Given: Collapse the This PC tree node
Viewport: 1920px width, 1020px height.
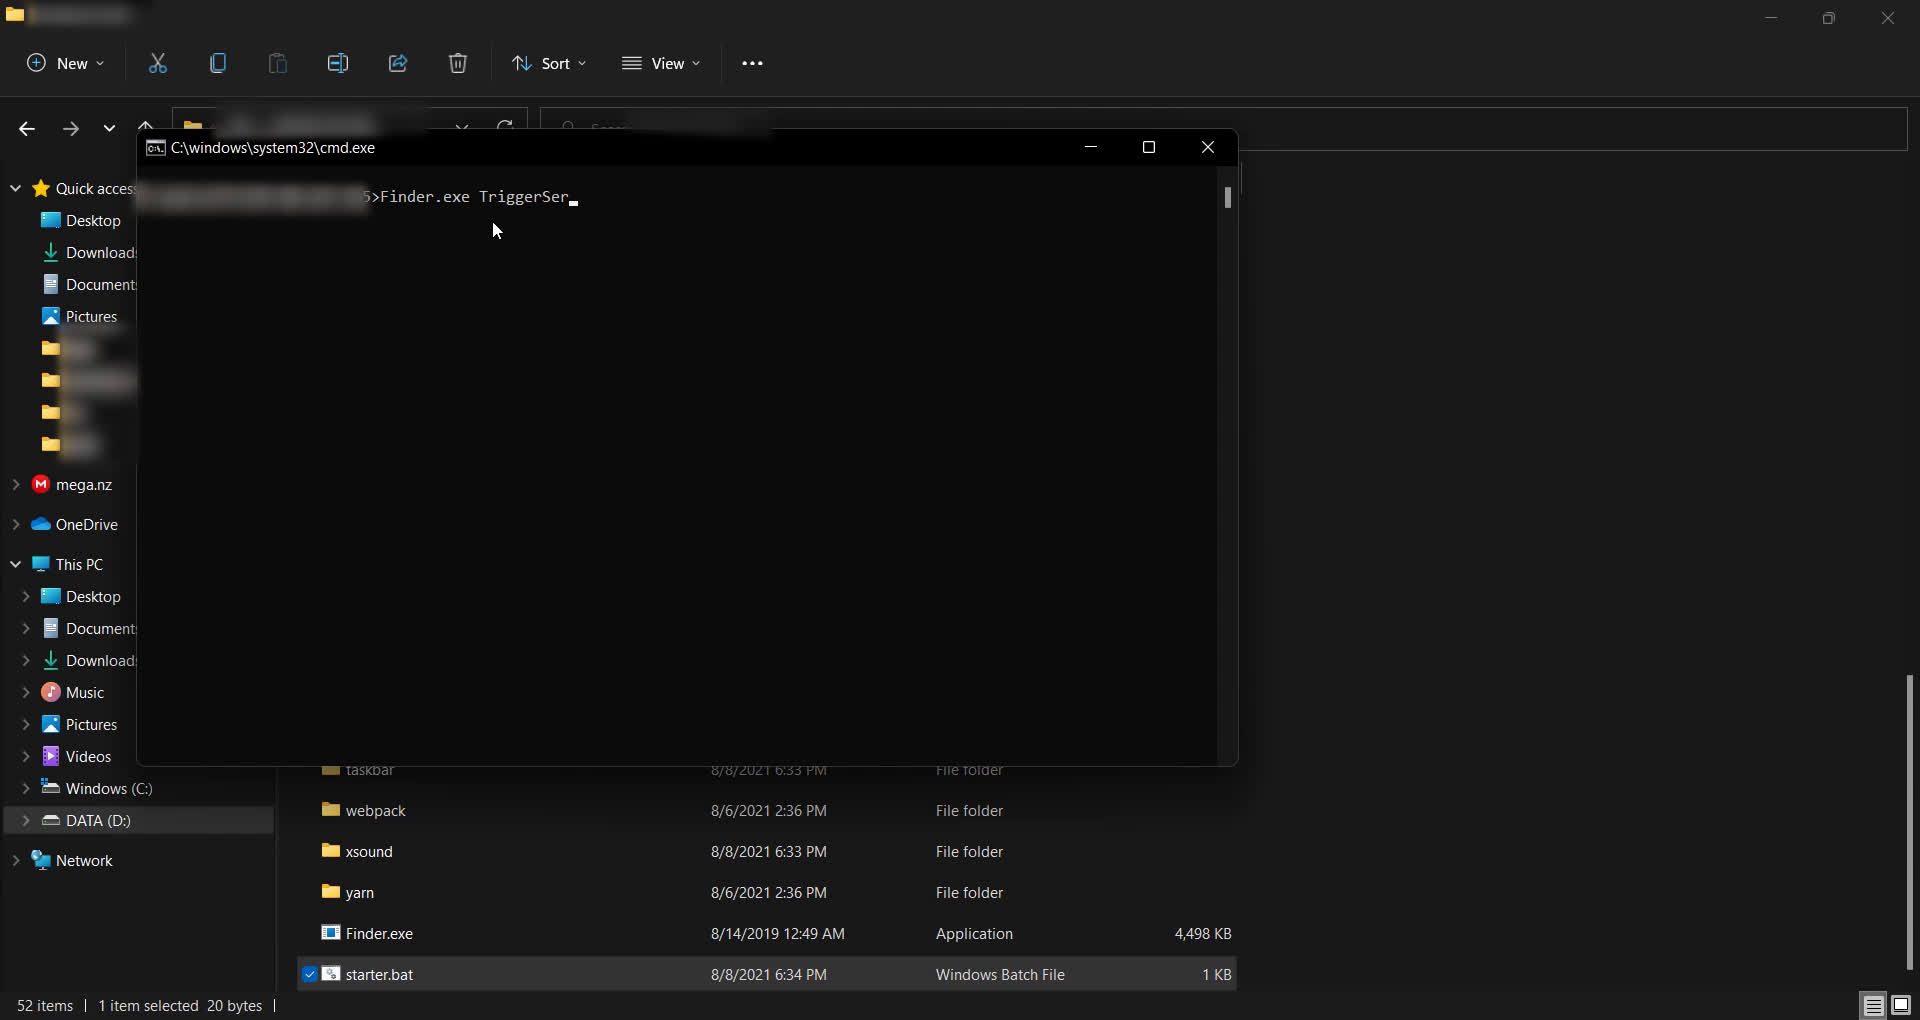Looking at the screenshot, I should (16, 564).
